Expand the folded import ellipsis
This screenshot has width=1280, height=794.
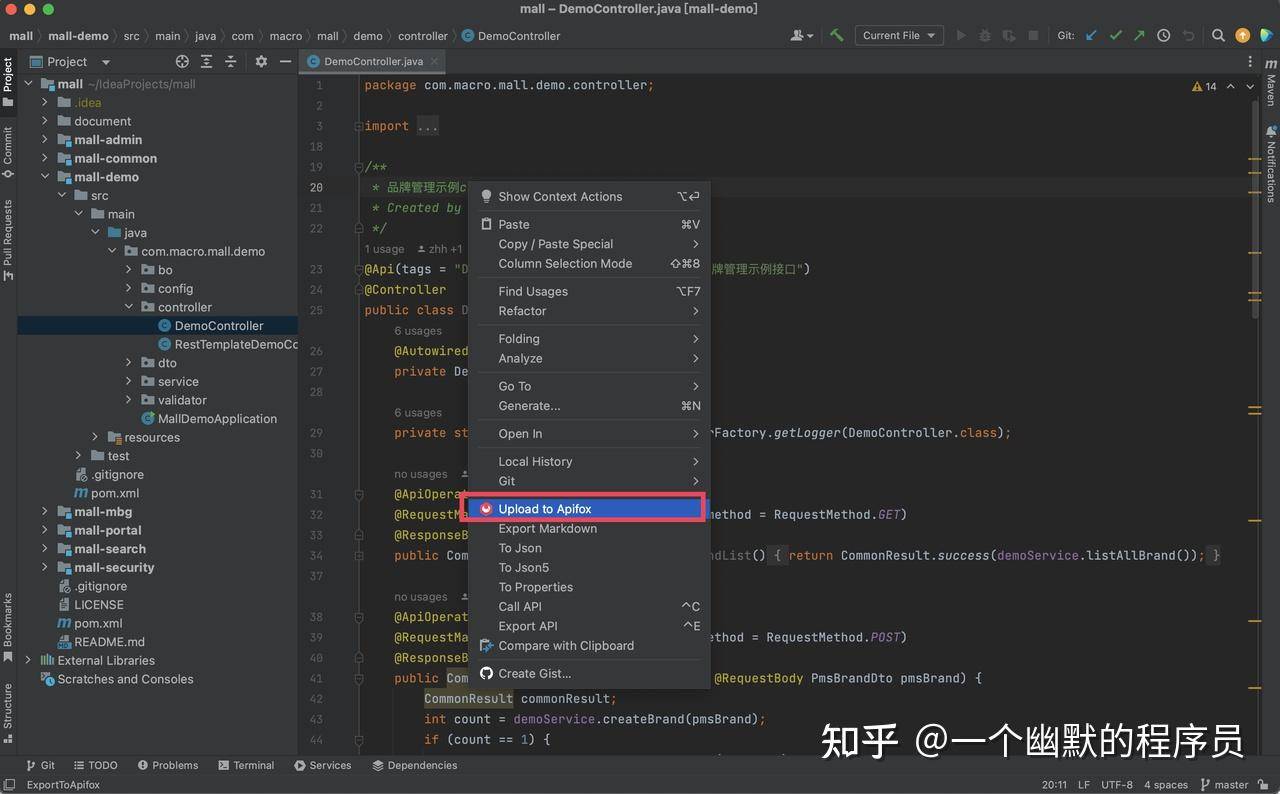[427, 126]
